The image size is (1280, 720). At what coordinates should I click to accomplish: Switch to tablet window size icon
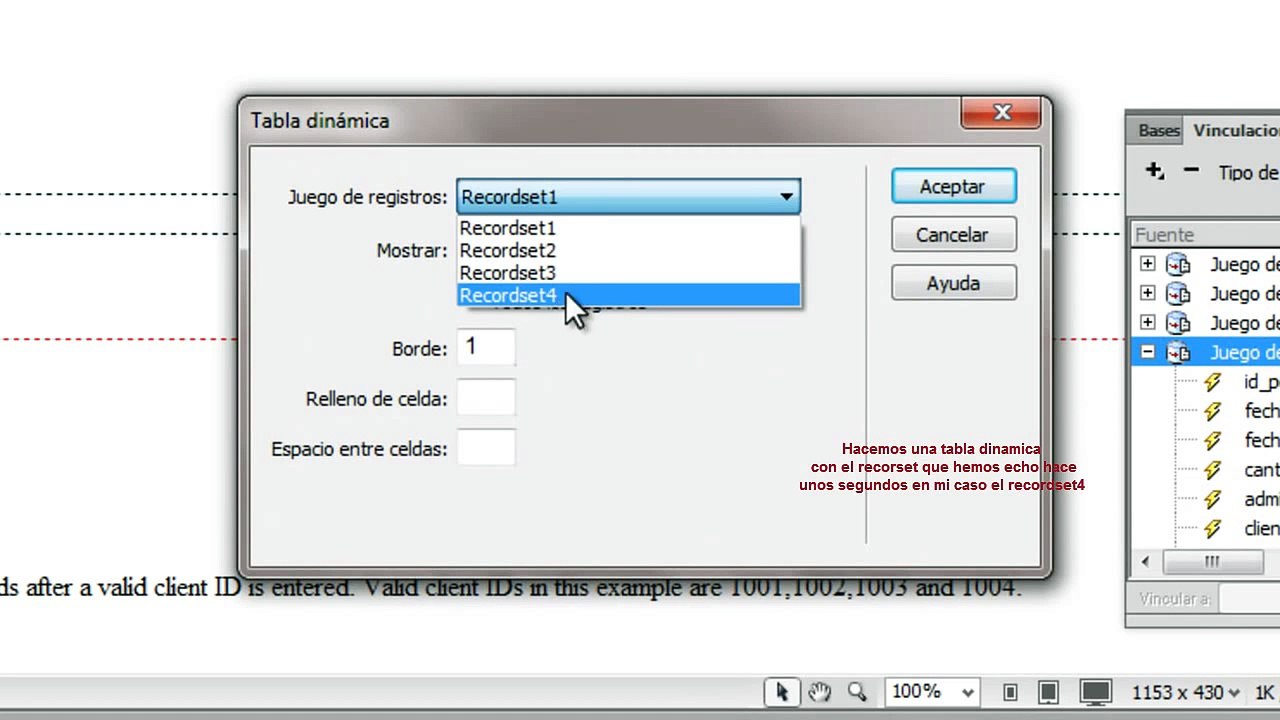pyautogui.click(x=1048, y=692)
